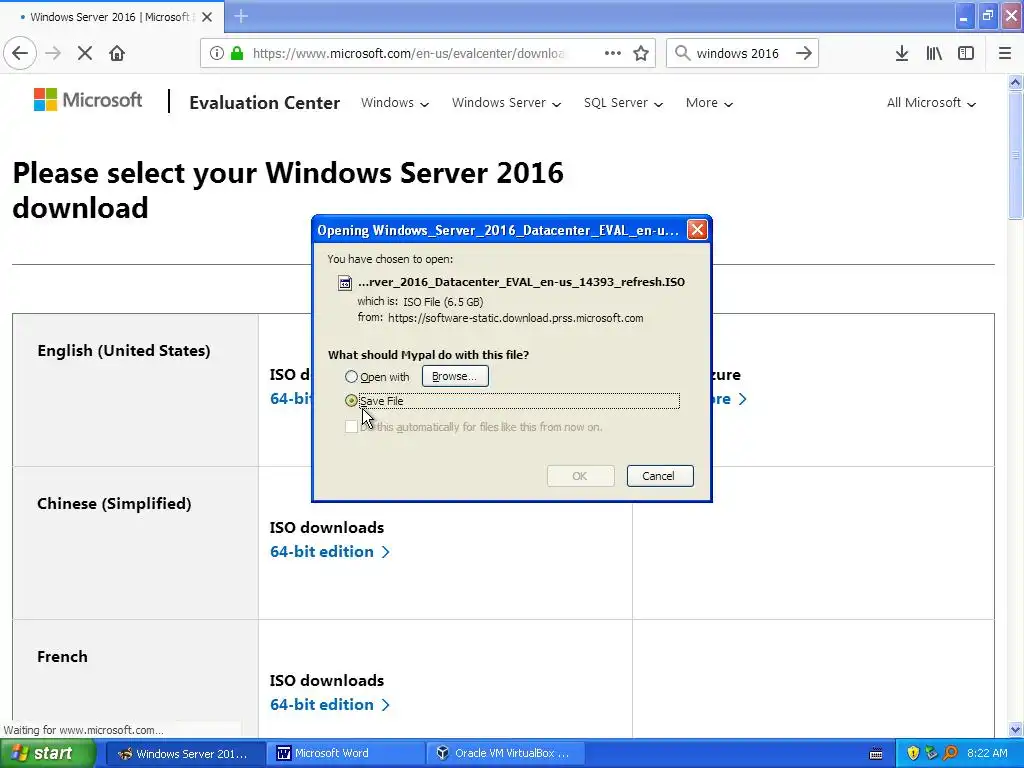
Task: Check Do this automatically for files
Action: pos(351,427)
